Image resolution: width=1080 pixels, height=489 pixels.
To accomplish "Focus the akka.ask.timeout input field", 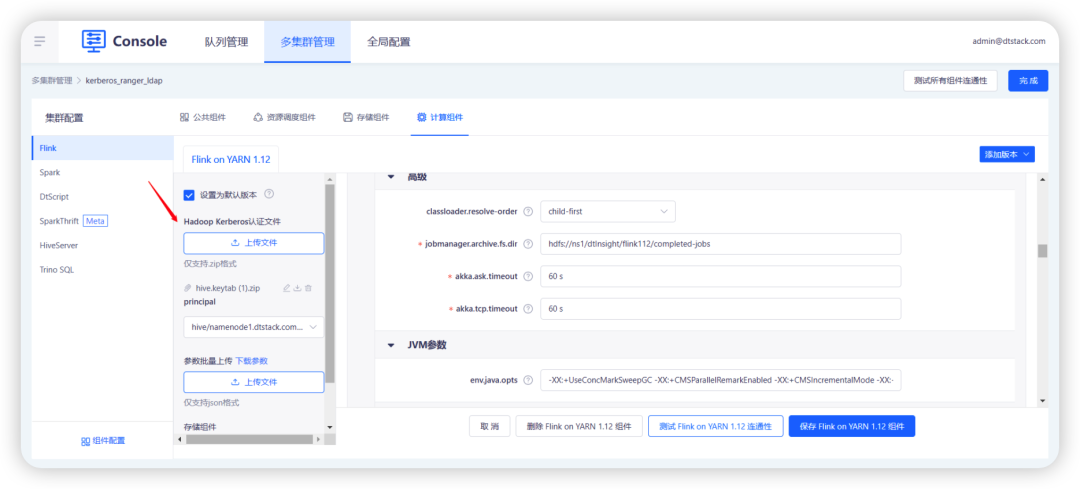I will click(720, 276).
